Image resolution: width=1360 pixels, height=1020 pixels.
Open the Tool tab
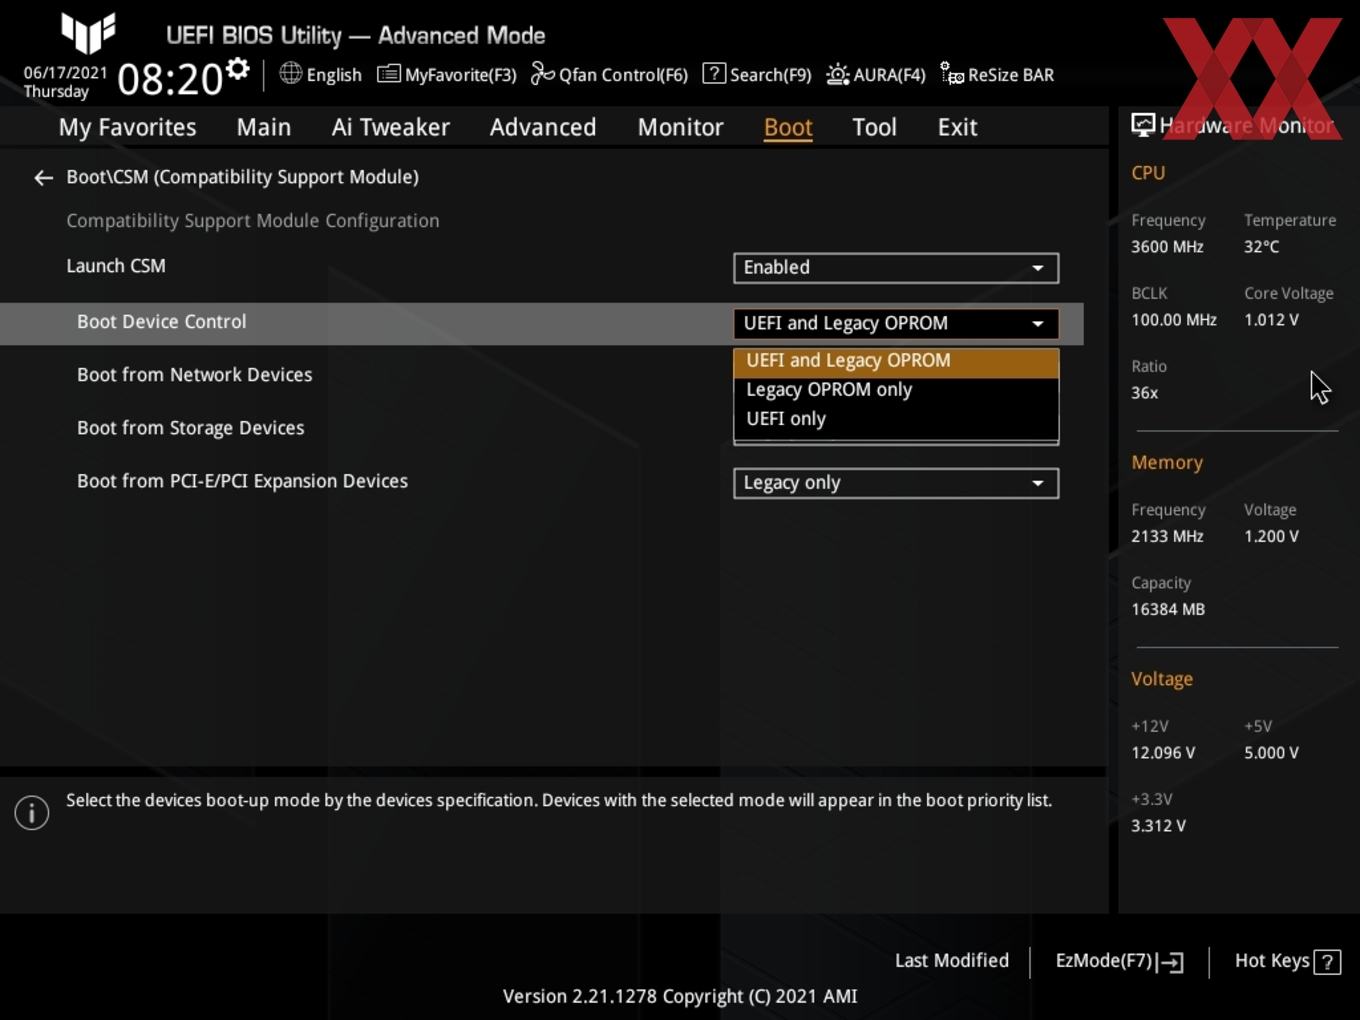[874, 127]
